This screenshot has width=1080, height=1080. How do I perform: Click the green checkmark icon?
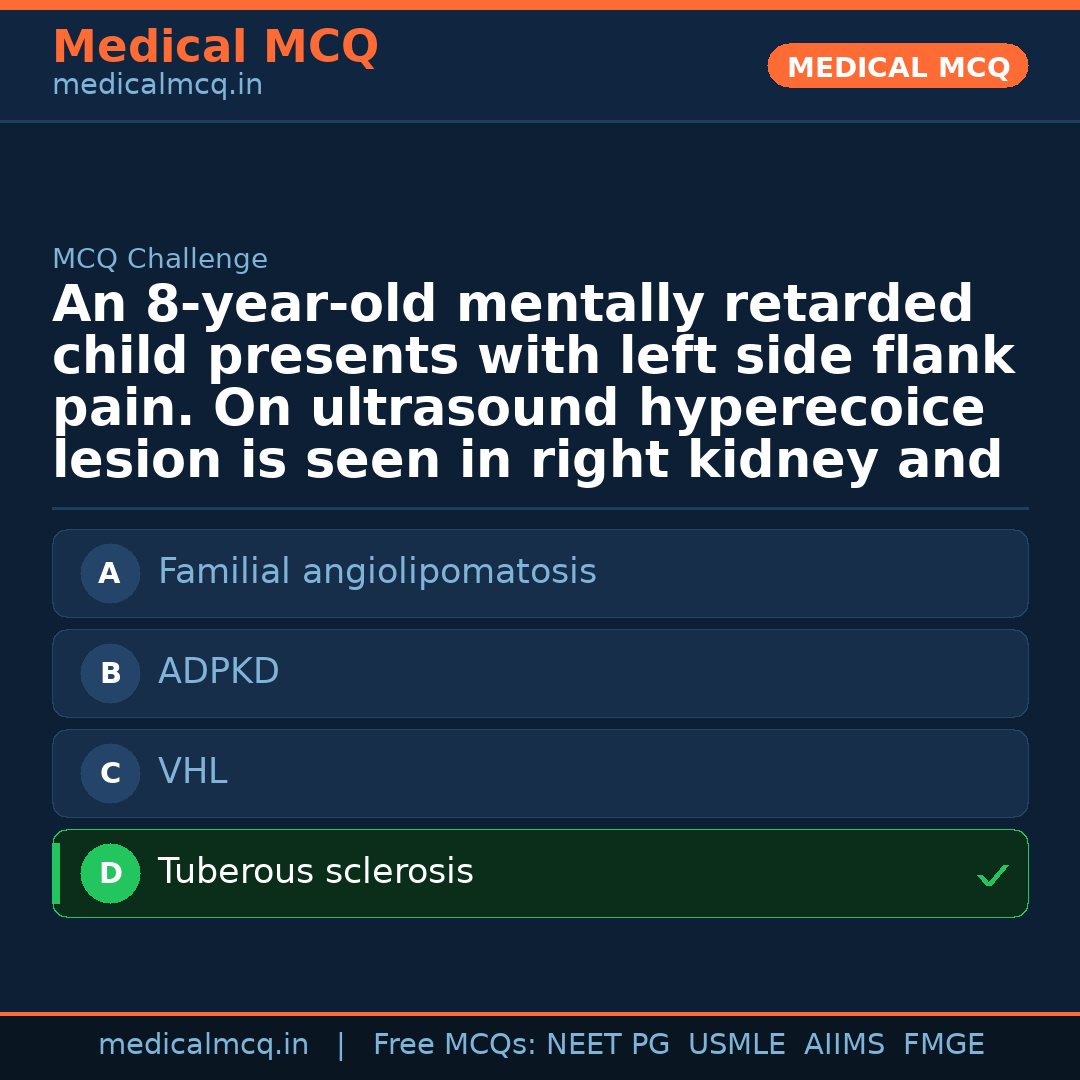click(992, 876)
